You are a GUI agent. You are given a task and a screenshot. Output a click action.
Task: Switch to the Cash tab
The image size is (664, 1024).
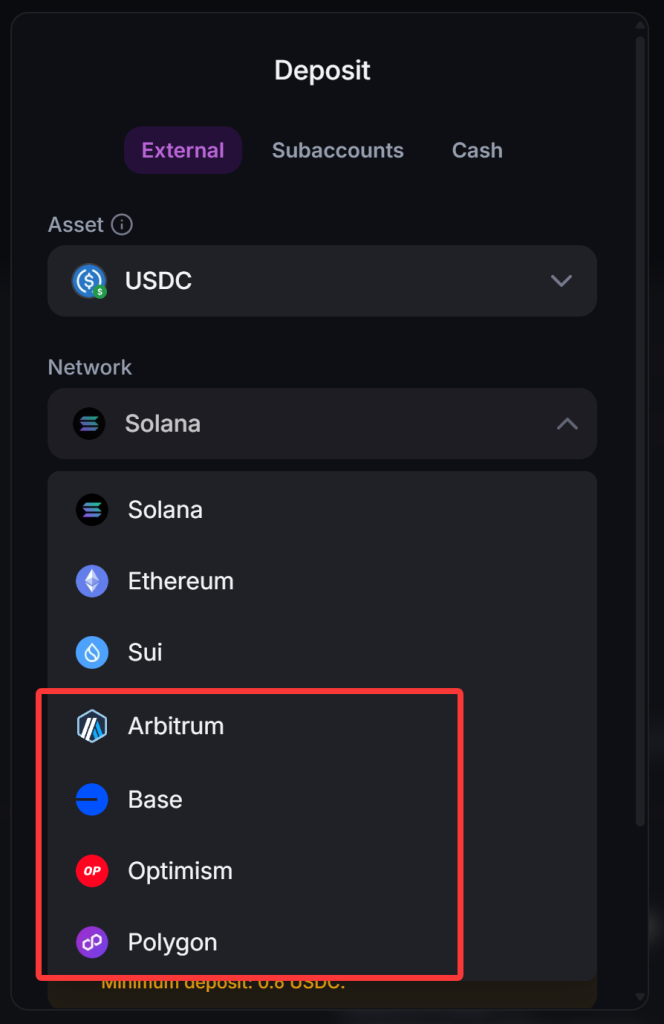click(477, 150)
